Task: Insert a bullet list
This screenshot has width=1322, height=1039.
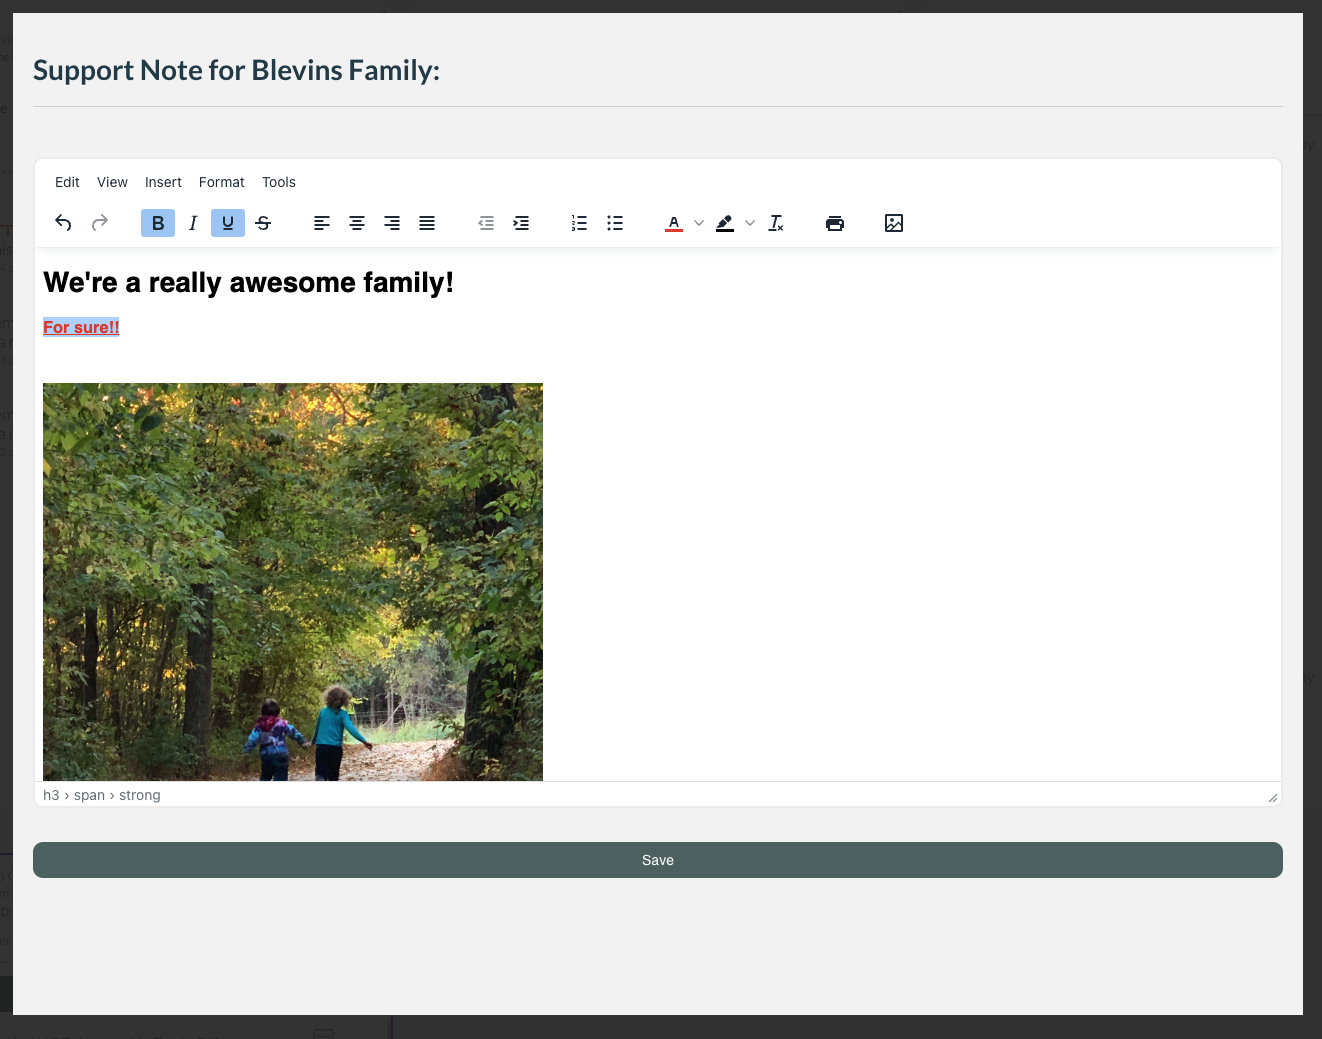Action: 615,223
